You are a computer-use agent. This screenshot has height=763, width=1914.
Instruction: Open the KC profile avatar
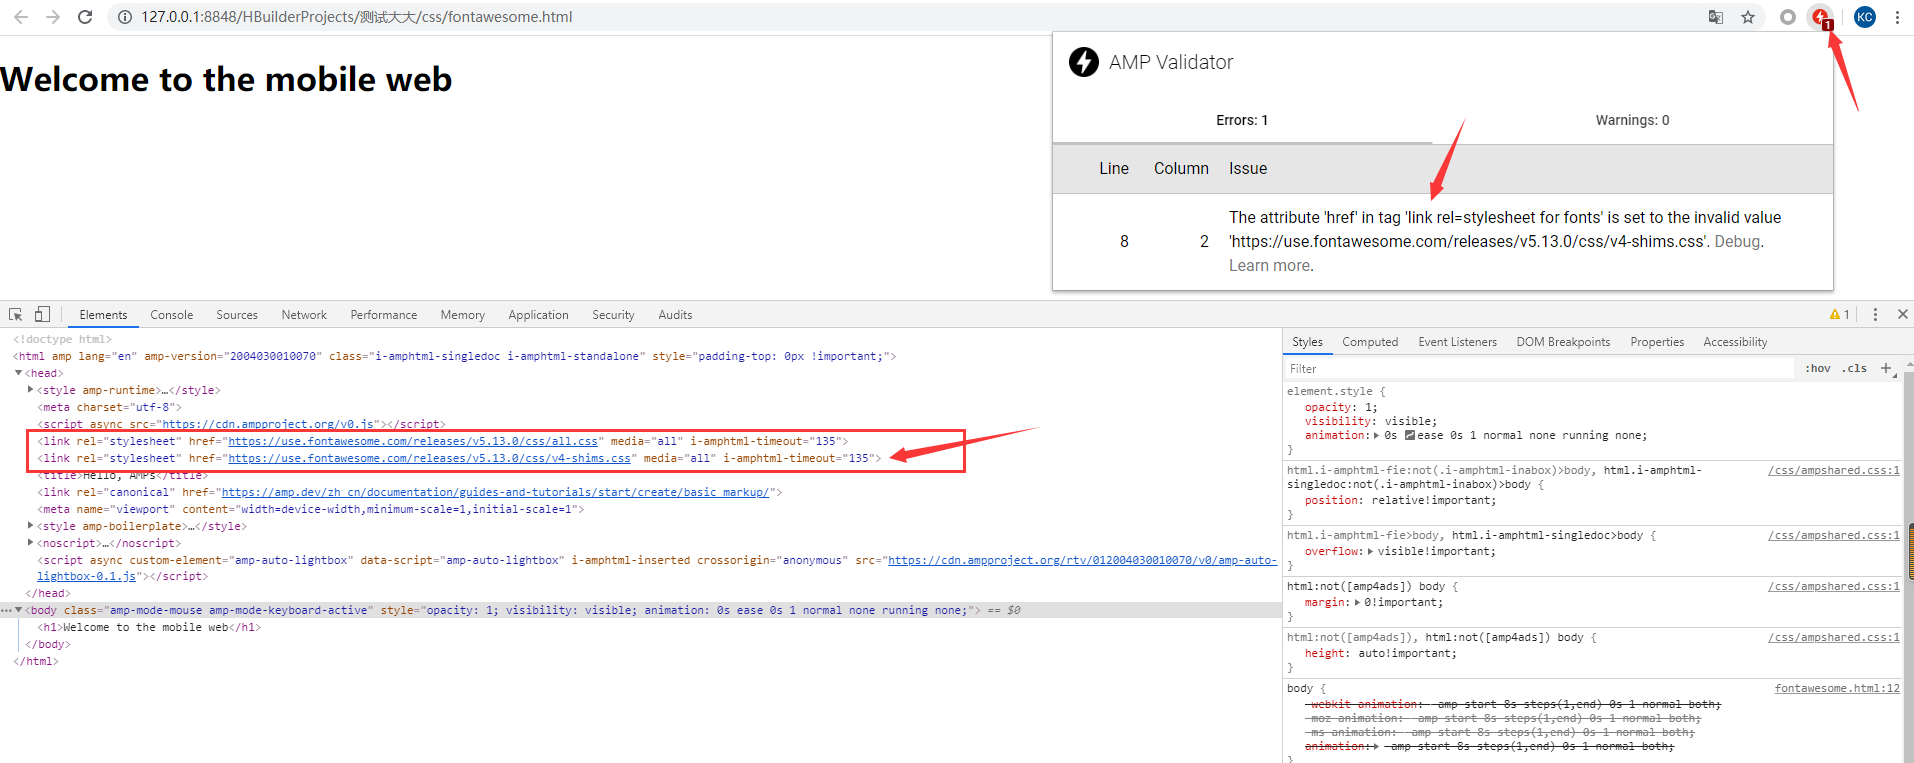[1865, 17]
